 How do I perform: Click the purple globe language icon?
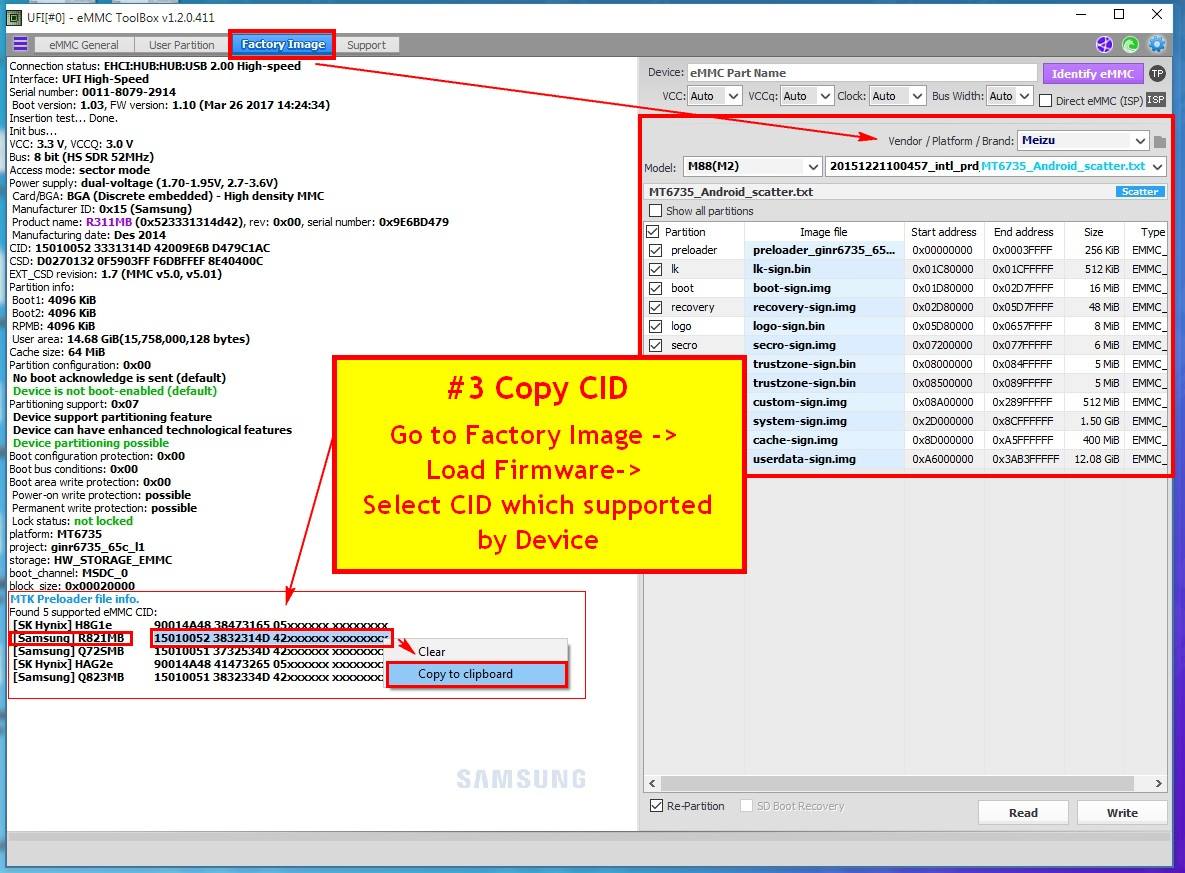click(1104, 45)
